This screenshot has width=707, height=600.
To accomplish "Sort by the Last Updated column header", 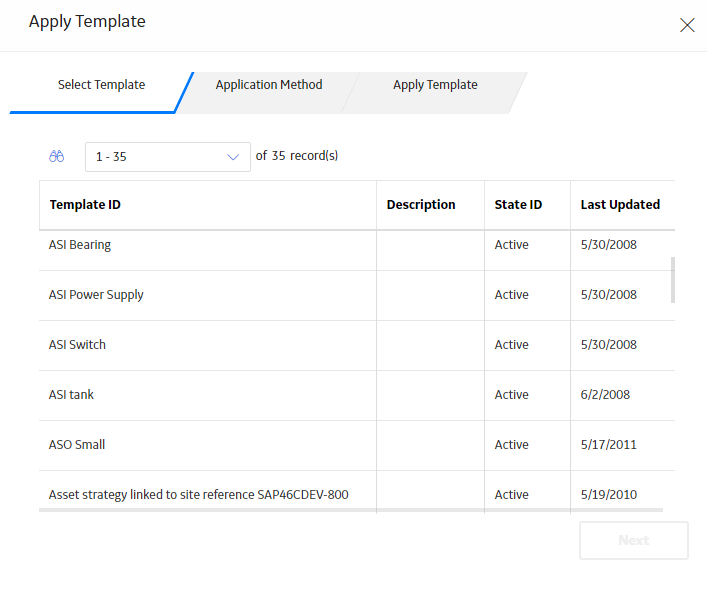I will 620,205.
